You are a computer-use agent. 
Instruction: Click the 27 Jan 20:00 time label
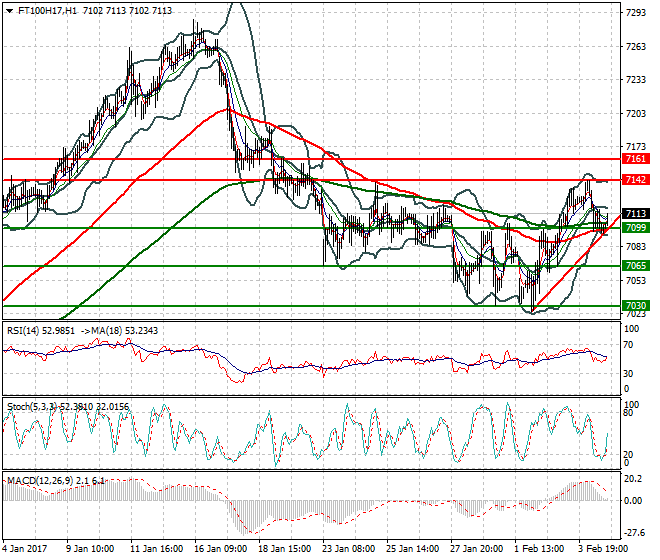(476, 549)
